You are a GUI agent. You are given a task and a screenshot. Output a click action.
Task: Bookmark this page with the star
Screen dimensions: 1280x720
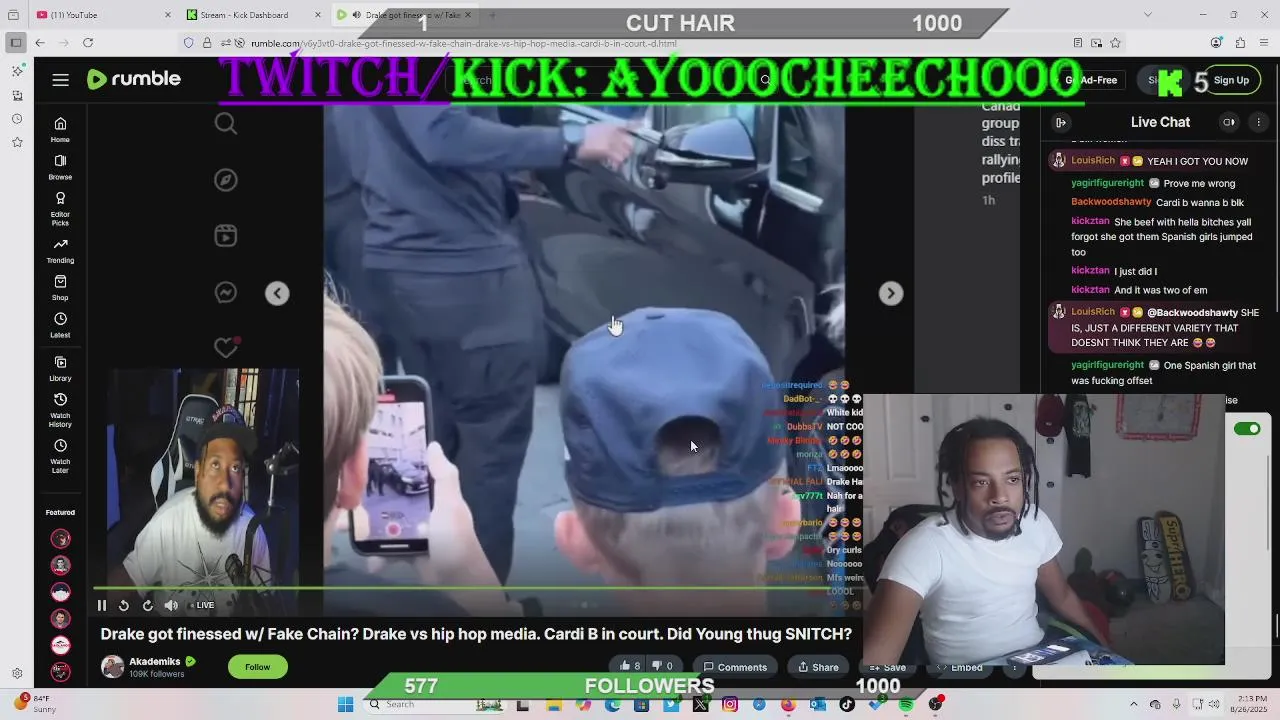pyautogui.click(x=1115, y=43)
